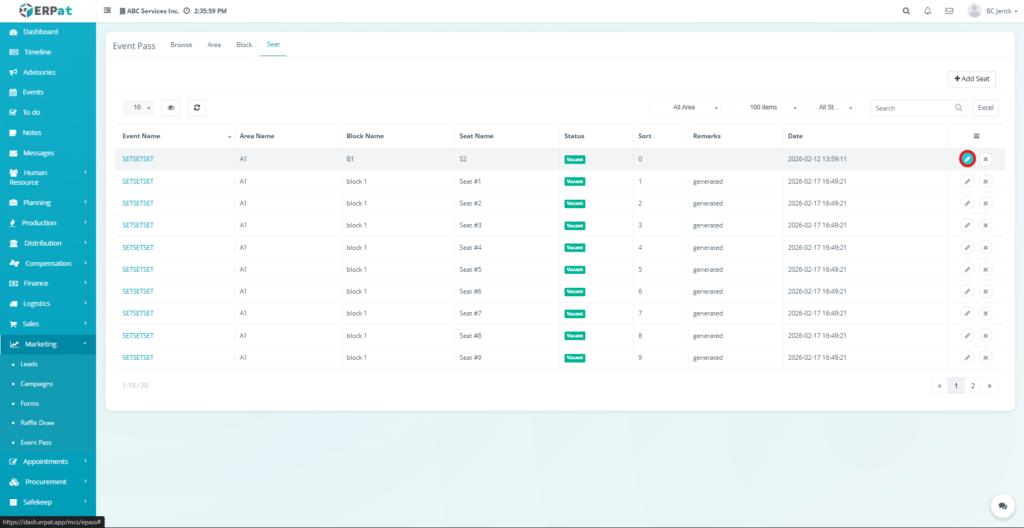The width and height of the screenshot is (1024, 528).
Task: Switch to the Block tab
Action: (x=244, y=45)
